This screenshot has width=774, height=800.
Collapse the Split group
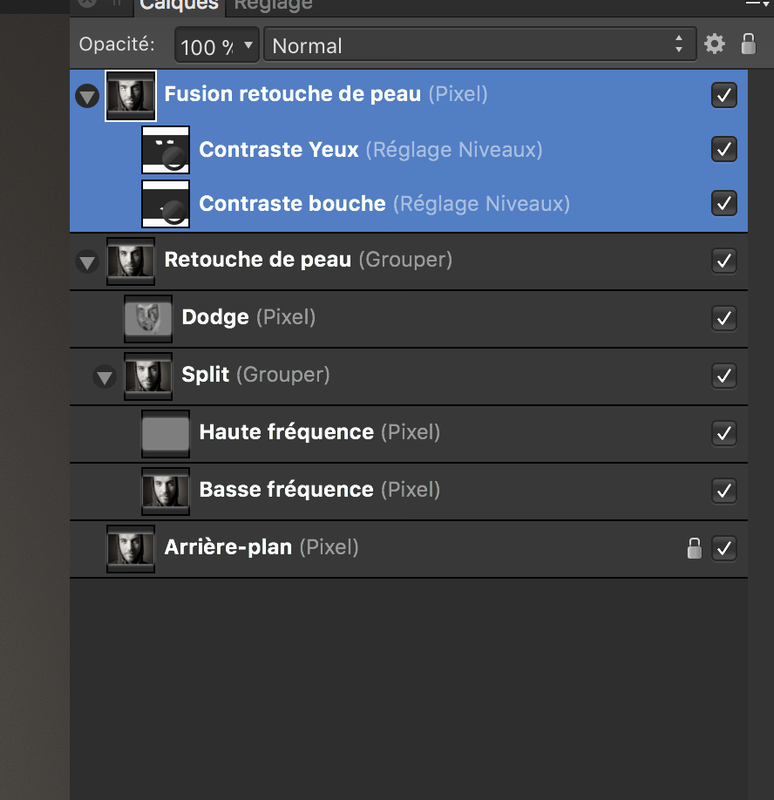pyautogui.click(x=105, y=377)
